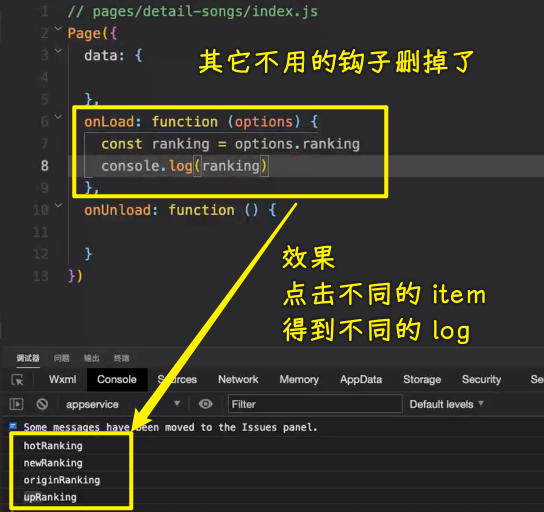Select the Storage tab
The image size is (544, 512).
click(x=422, y=379)
